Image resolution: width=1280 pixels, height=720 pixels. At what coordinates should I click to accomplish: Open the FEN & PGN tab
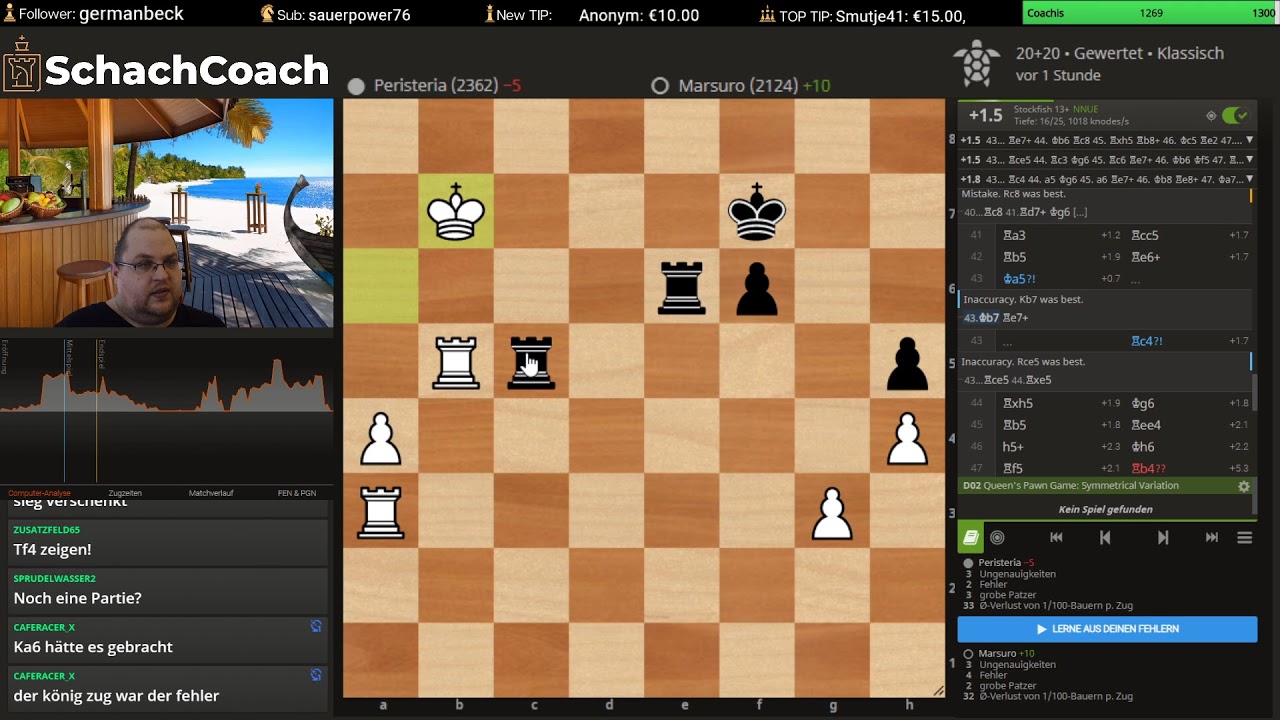click(297, 493)
